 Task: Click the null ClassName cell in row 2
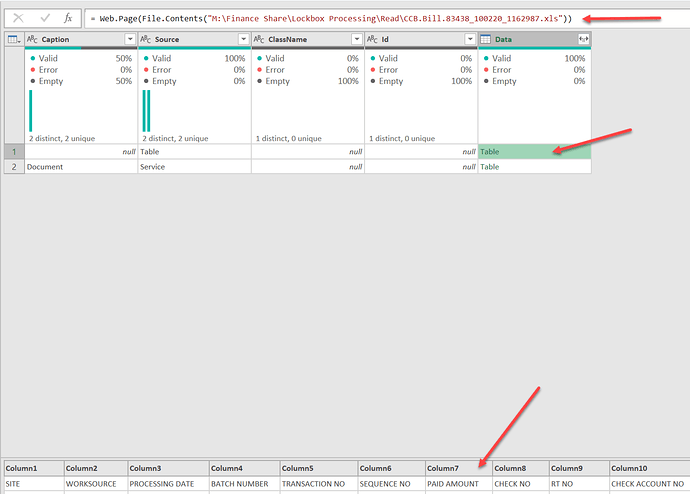point(308,167)
